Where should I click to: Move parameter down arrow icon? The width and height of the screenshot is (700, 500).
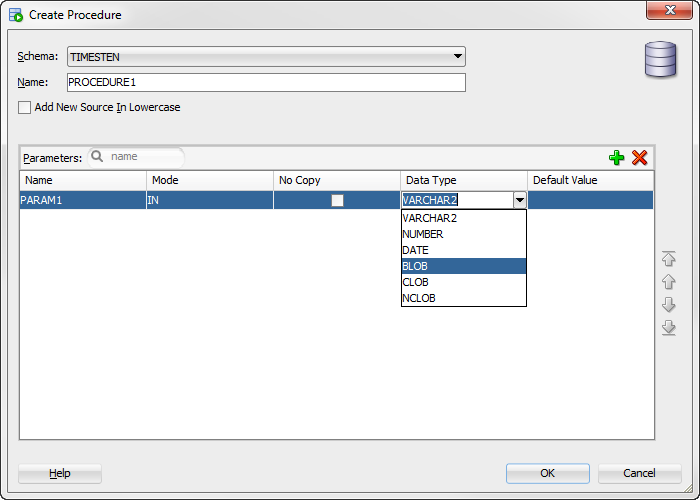click(x=668, y=304)
